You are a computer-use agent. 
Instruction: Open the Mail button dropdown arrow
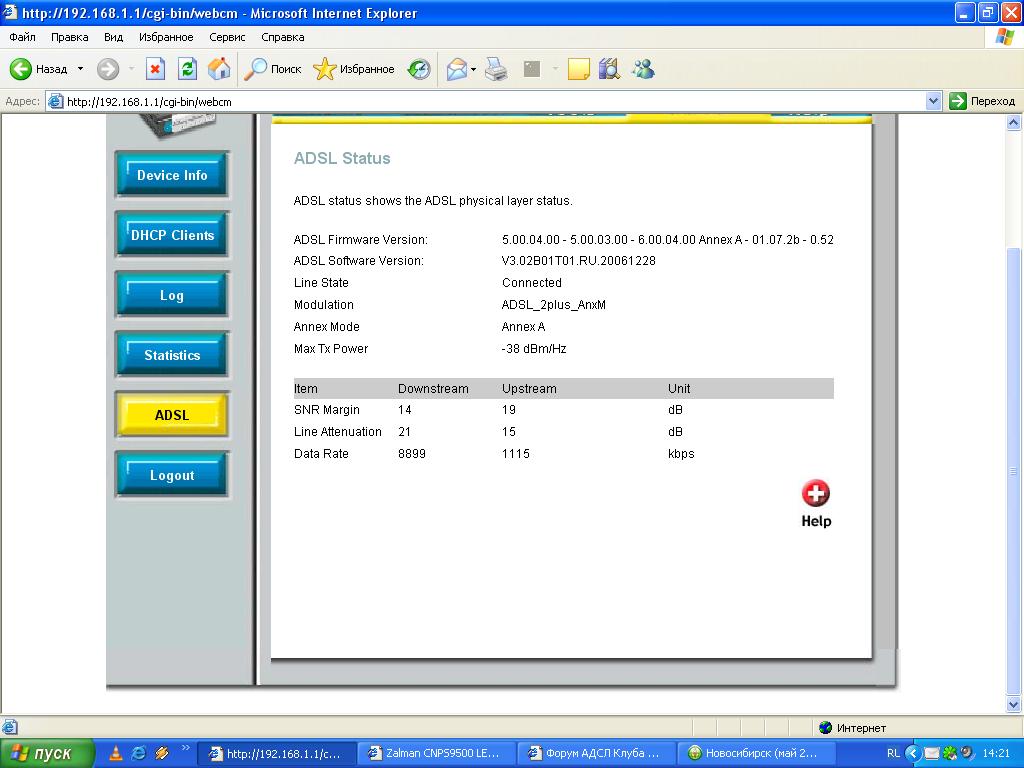(474, 69)
